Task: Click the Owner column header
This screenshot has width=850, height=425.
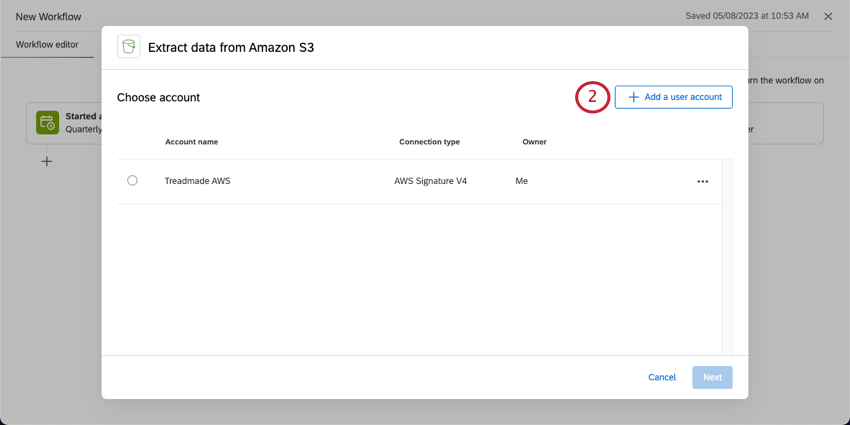Action: (x=534, y=142)
